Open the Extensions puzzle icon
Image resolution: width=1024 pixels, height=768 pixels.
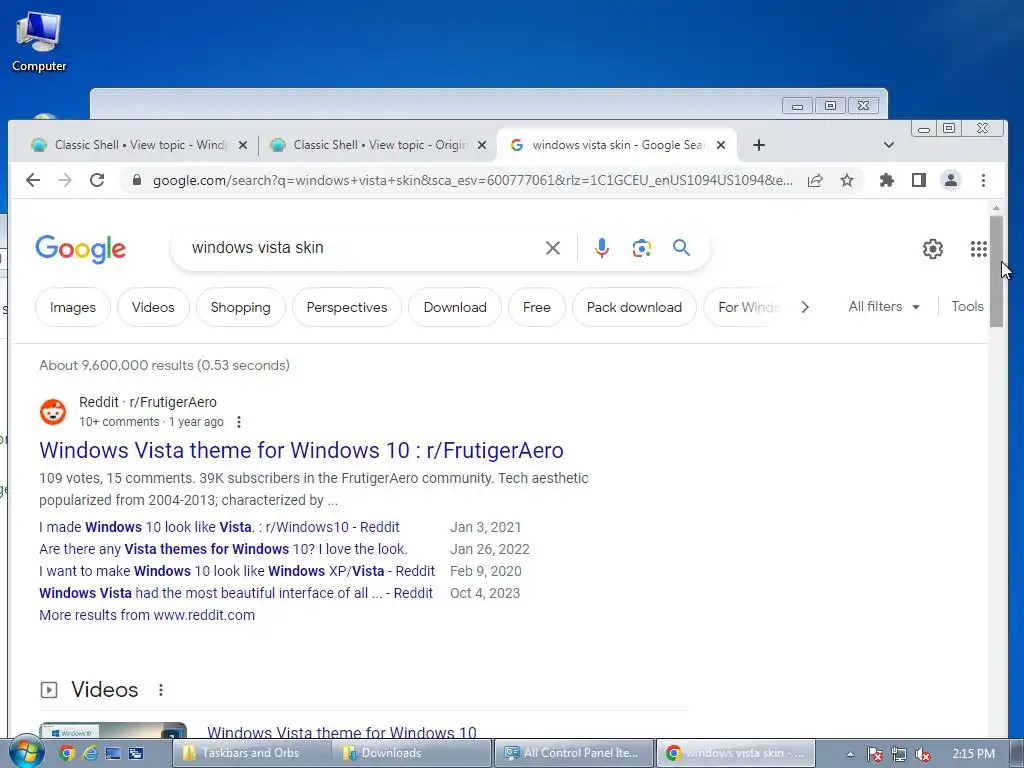pyautogui.click(x=887, y=180)
